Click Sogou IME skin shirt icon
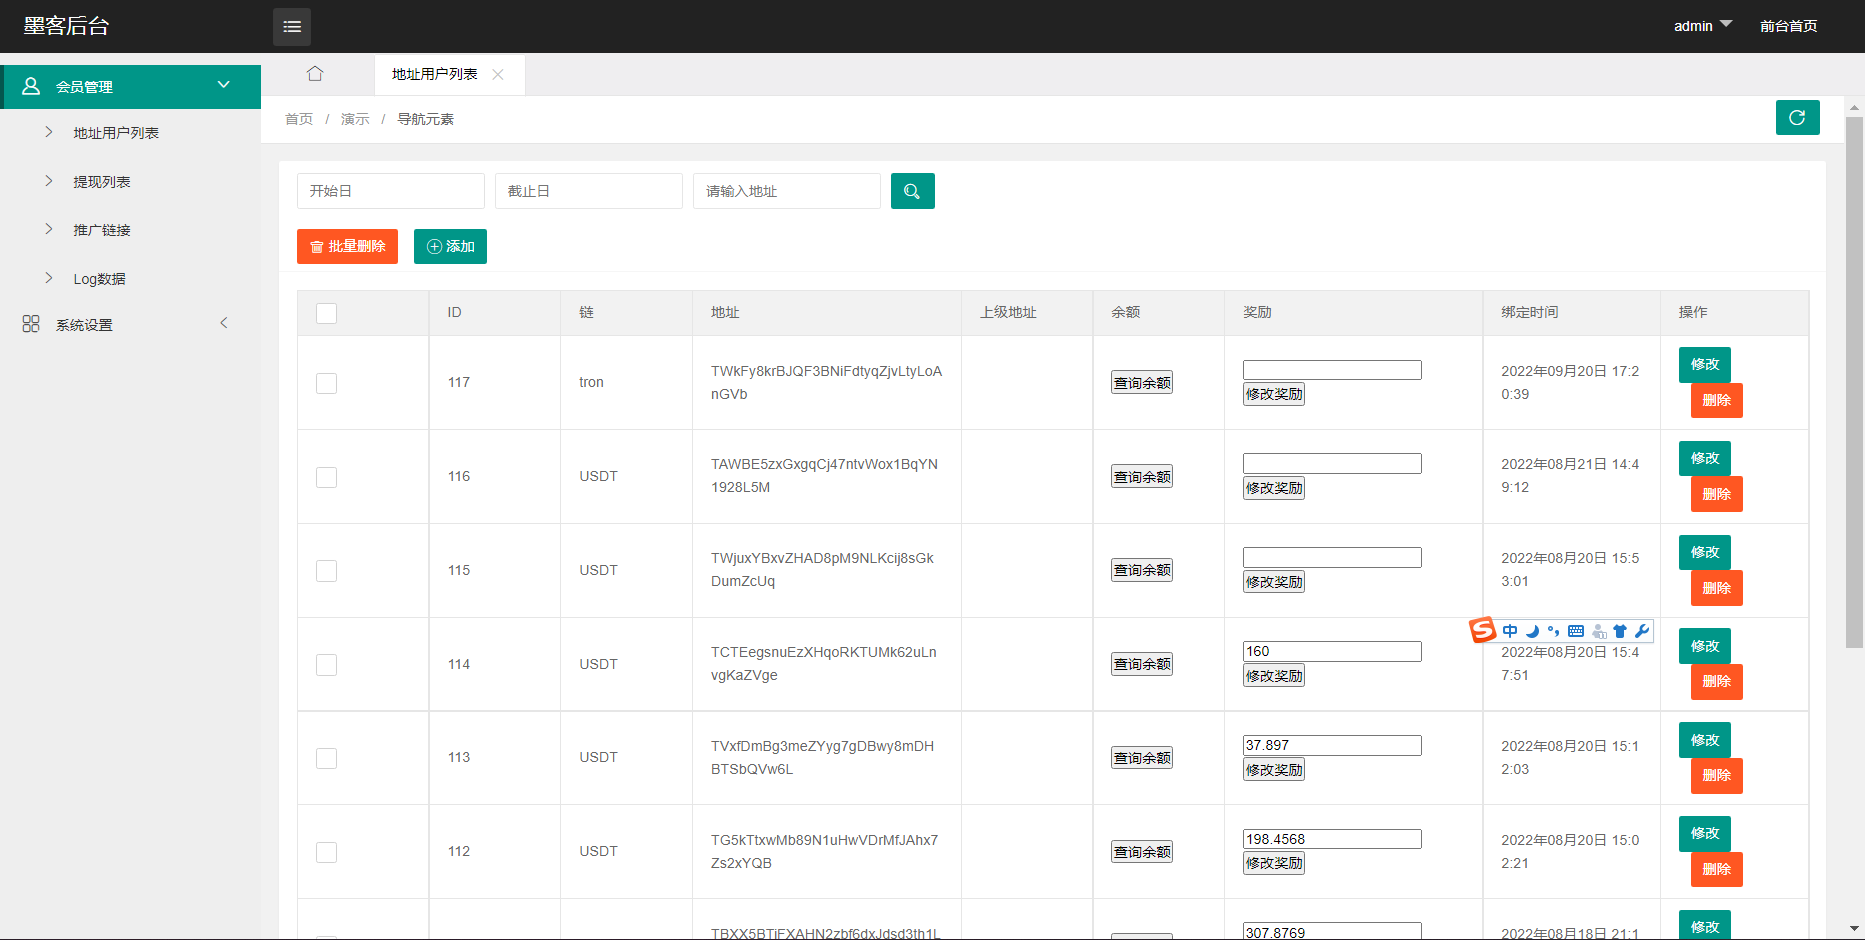Viewport: 1865px width, 940px height. (1620, 631)
